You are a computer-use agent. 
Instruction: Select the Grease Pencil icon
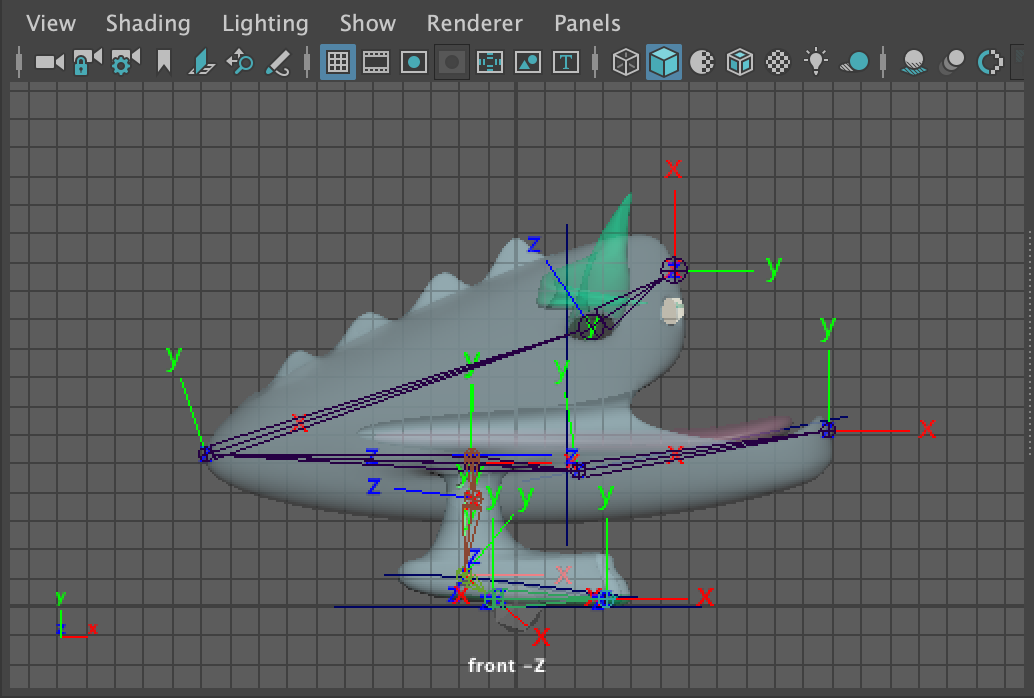[x=278, y=63]
